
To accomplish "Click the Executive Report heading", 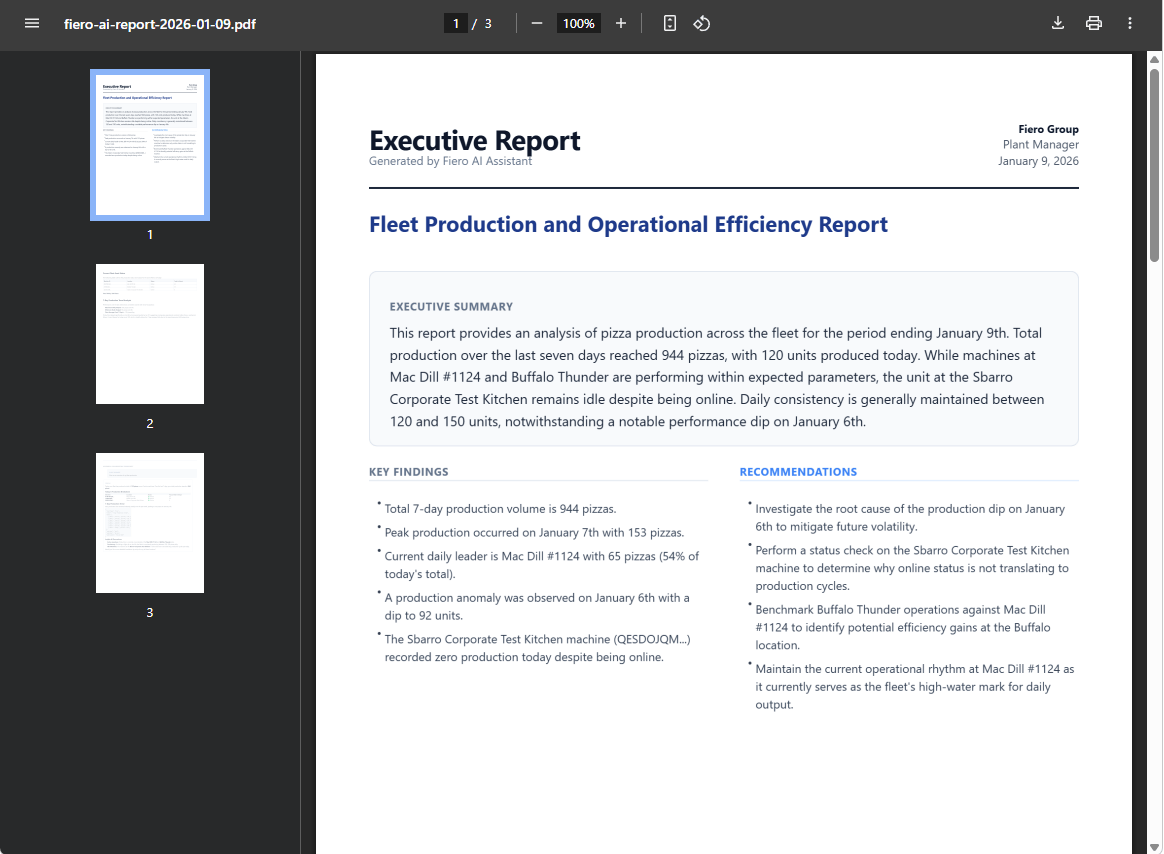I will pos(474,140).
